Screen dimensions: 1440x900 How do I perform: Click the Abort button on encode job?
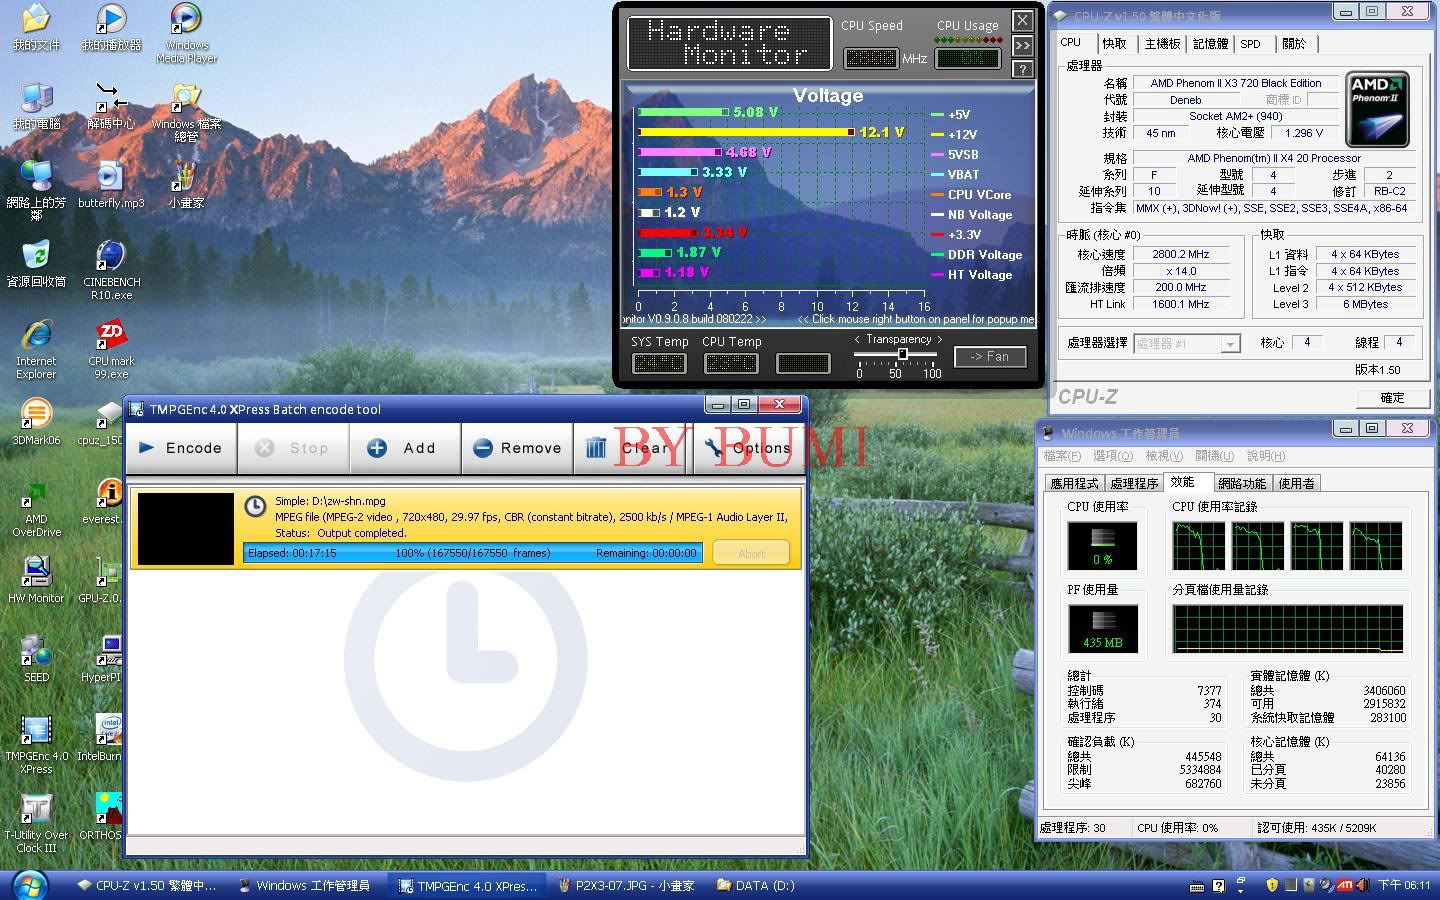point(751,553)
